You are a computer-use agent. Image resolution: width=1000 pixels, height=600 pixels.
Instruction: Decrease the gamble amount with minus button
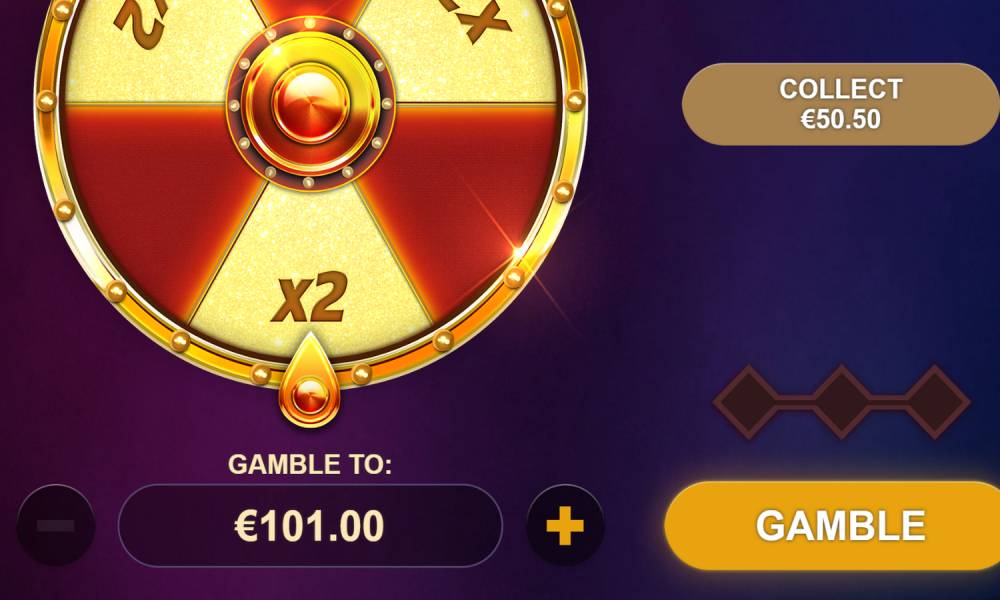56,525
